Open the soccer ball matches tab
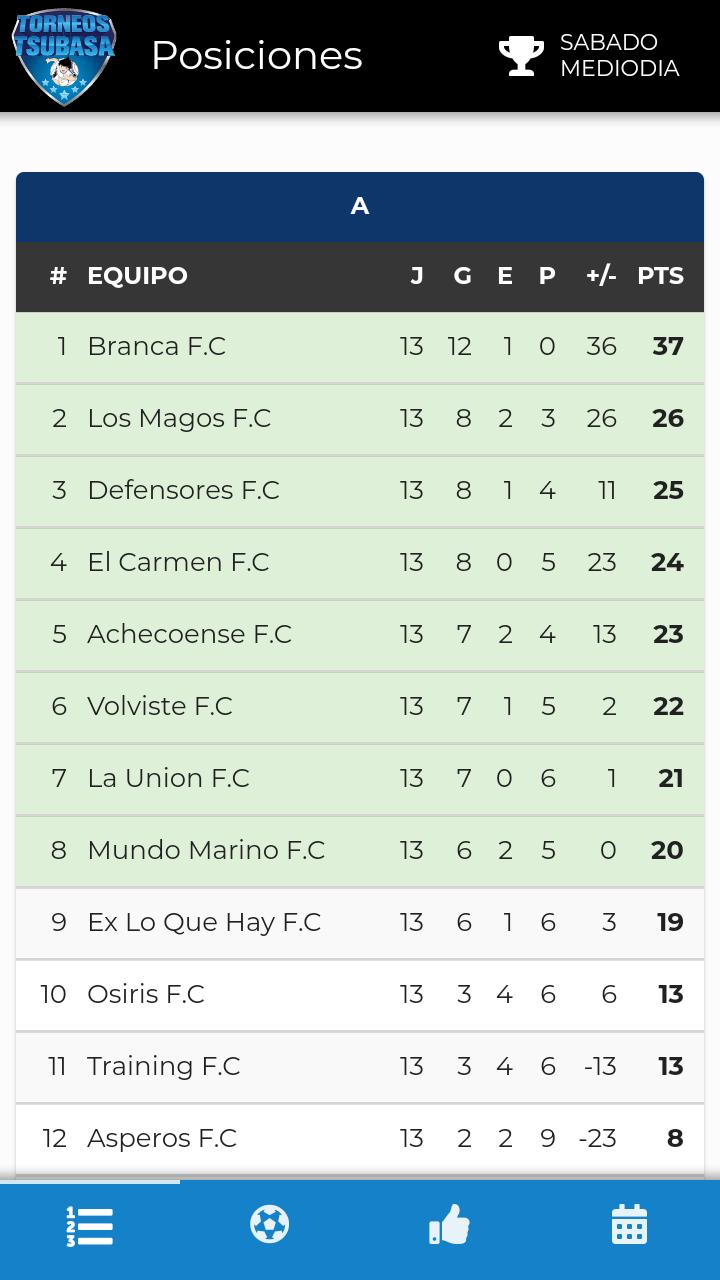The width and height of the screenshot is (720, 1280). [x=269, y=1225]
